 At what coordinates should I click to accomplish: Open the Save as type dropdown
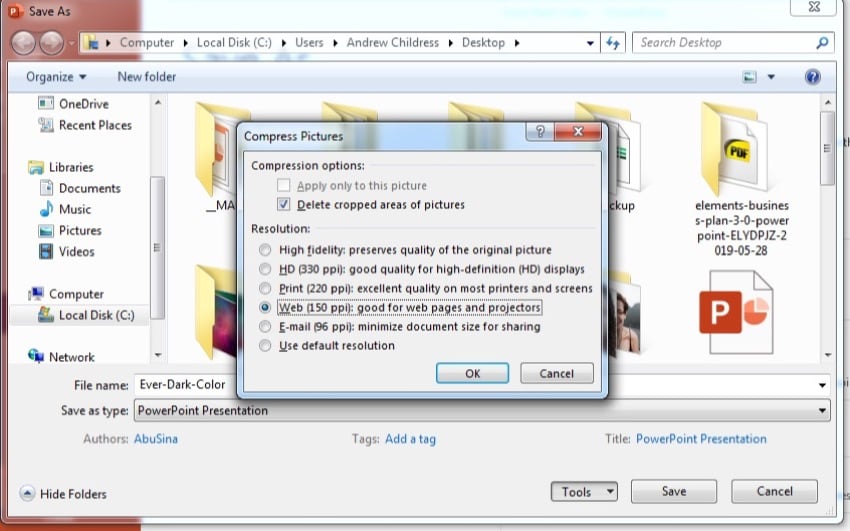coord(822,410)
